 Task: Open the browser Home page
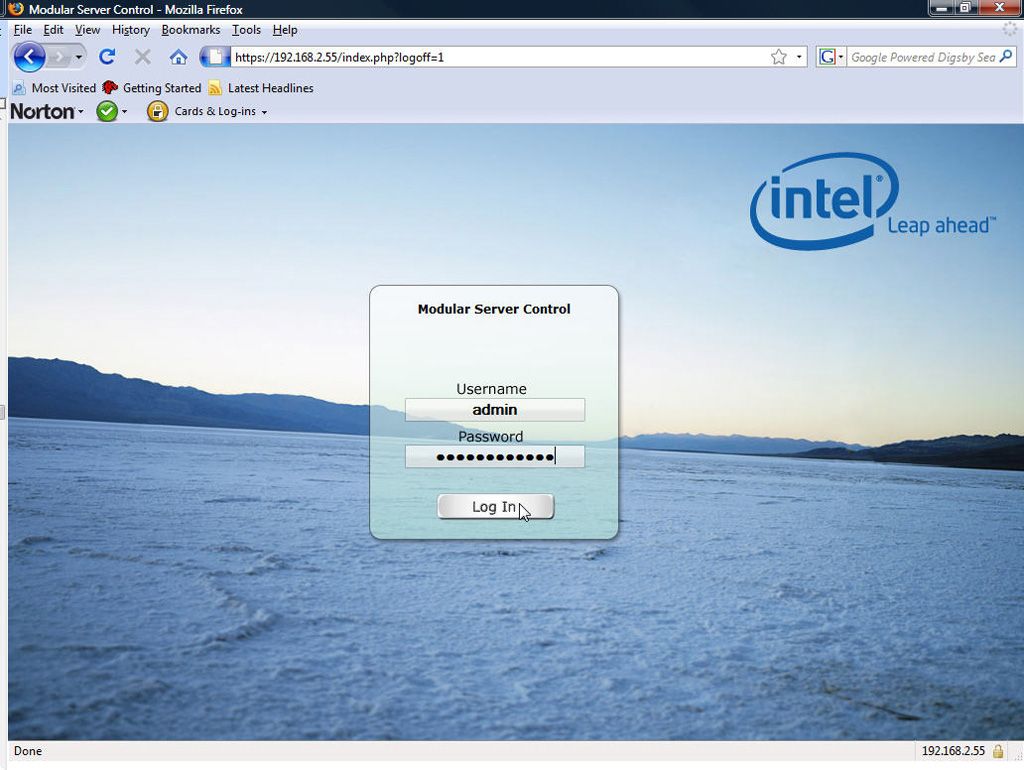[178, 57]
